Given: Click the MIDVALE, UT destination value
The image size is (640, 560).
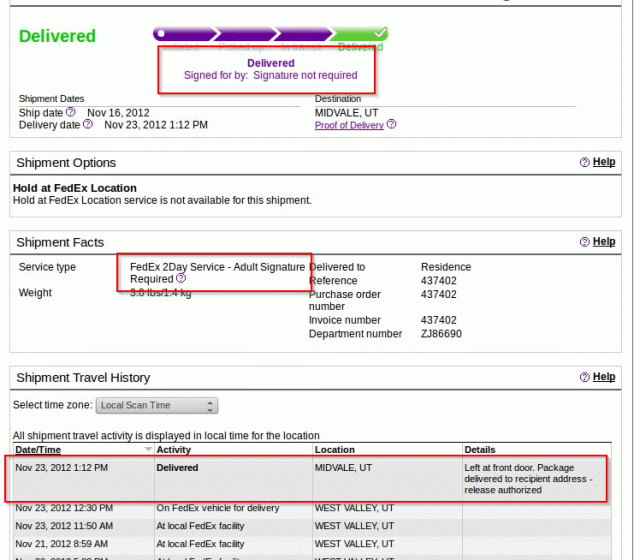Looking at the screenshot, I should coord(346,113).
